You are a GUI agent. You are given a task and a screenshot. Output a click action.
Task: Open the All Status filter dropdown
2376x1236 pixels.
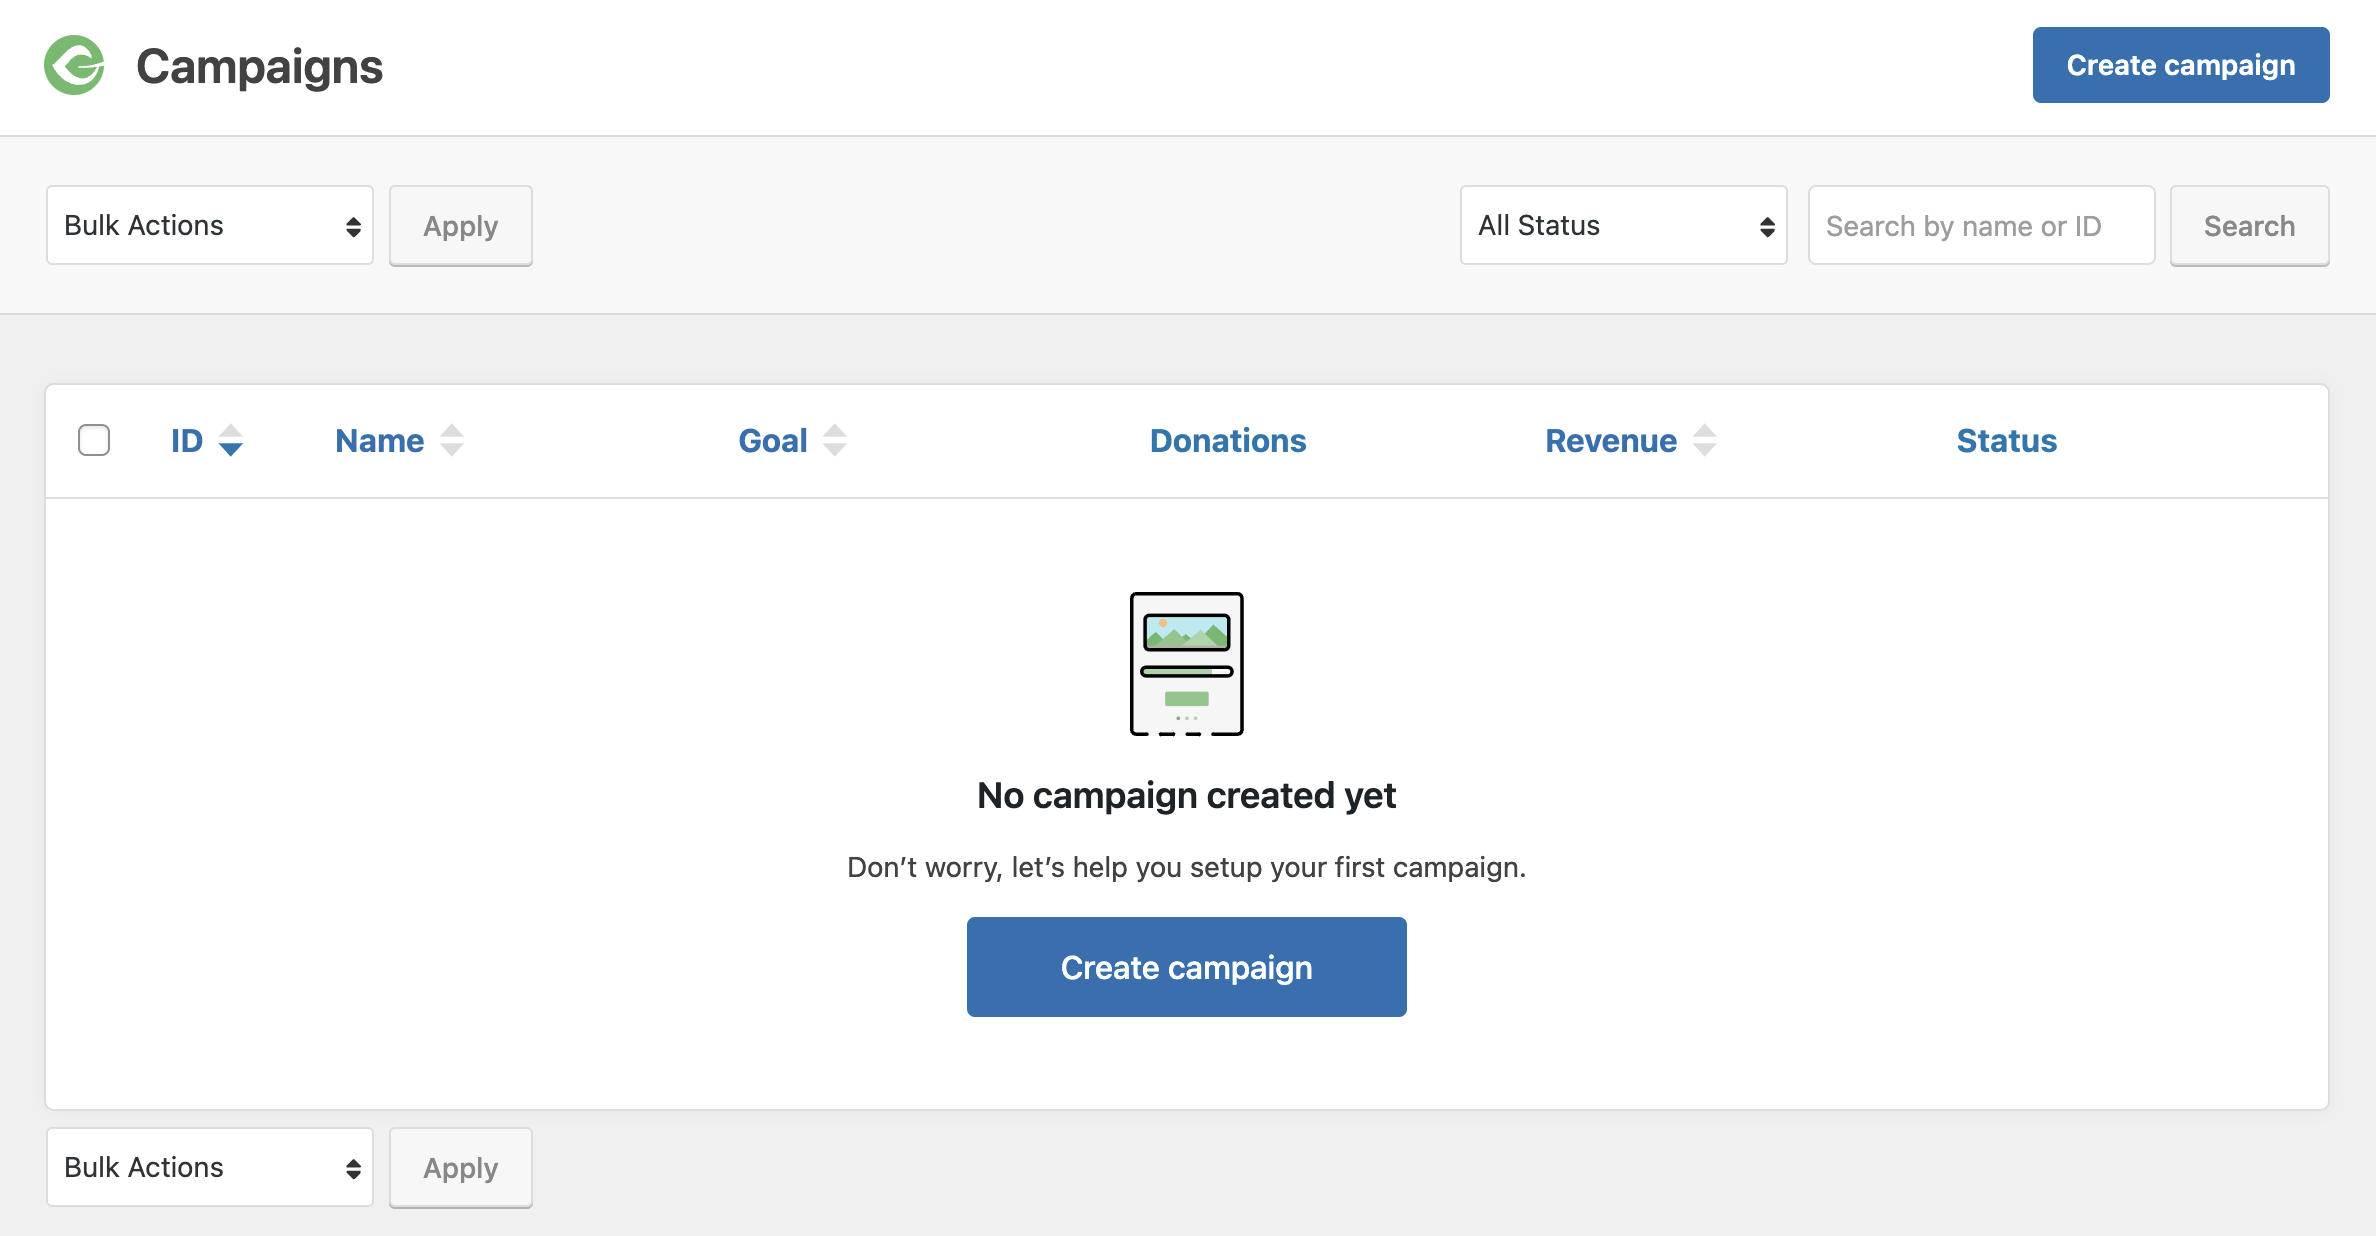tap(1624, 225)
